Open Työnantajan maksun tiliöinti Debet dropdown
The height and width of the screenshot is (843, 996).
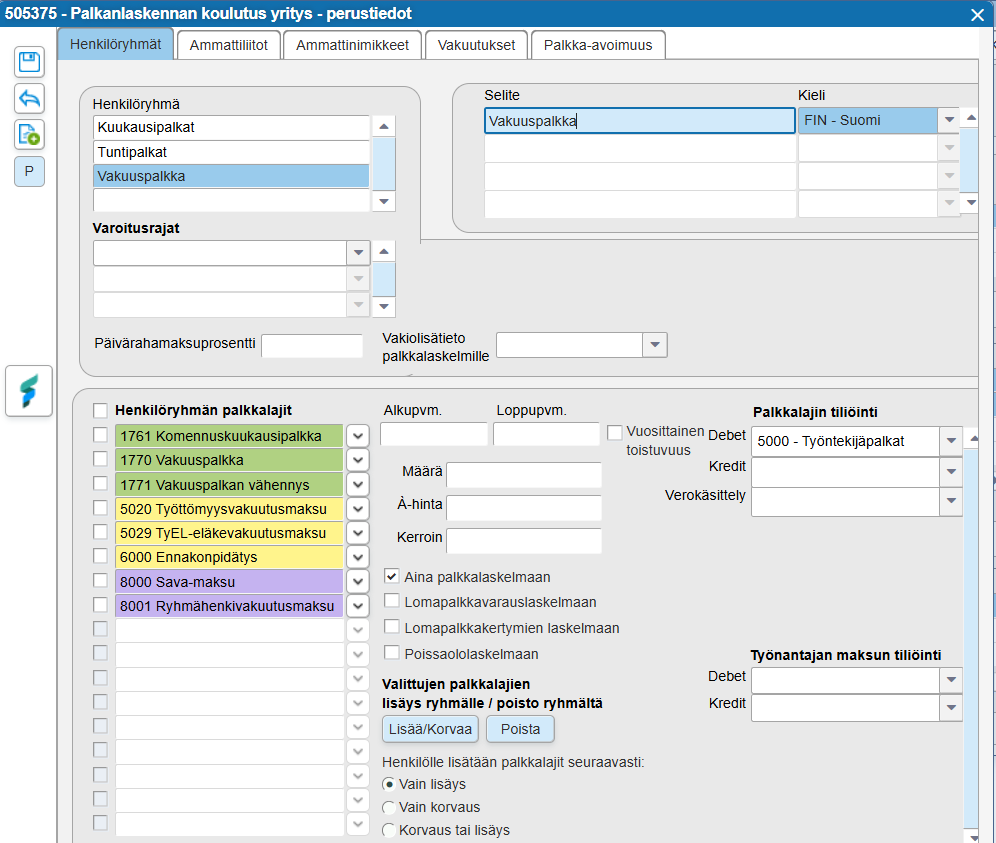point(951,680)
